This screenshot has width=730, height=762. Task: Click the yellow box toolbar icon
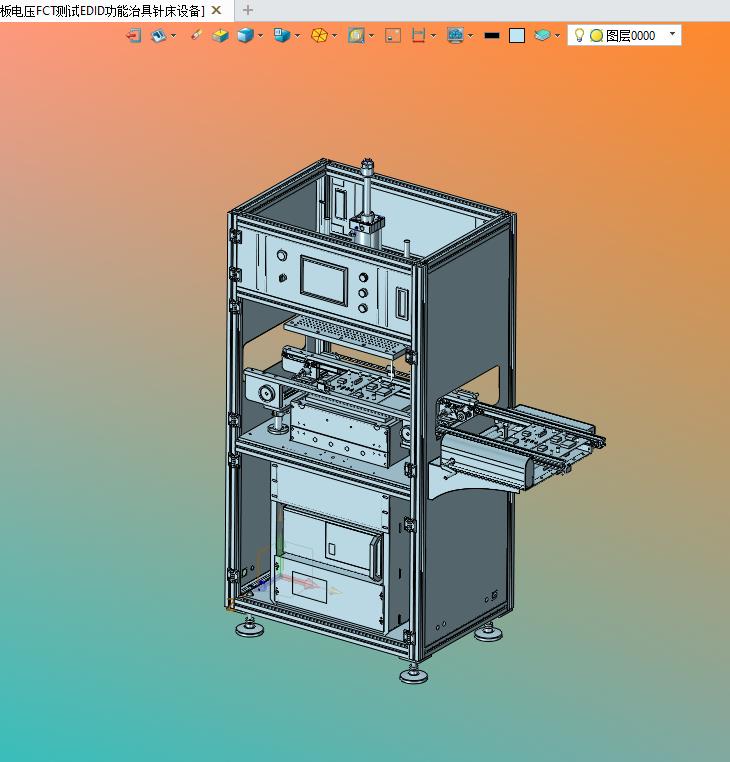point(220,35)
